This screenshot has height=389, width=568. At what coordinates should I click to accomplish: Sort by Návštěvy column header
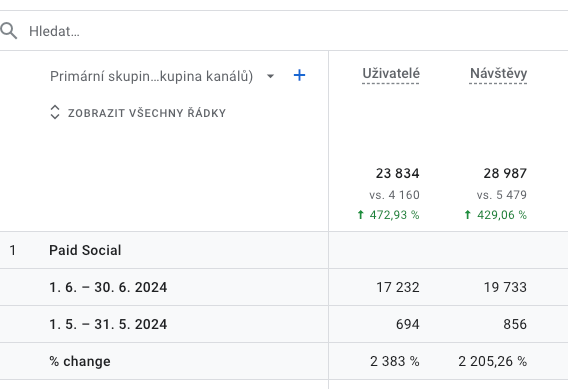tap(498, 74)
